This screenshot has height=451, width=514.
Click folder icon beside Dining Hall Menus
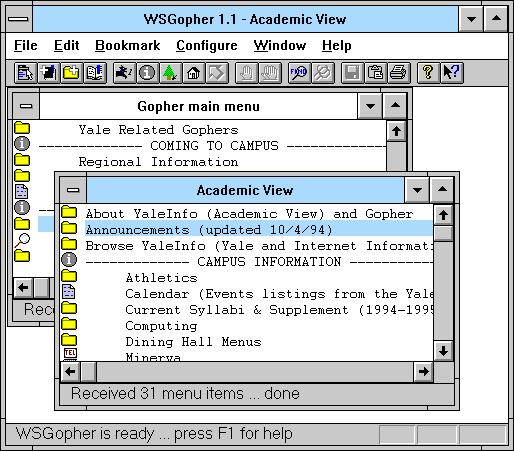pos(69,340)
